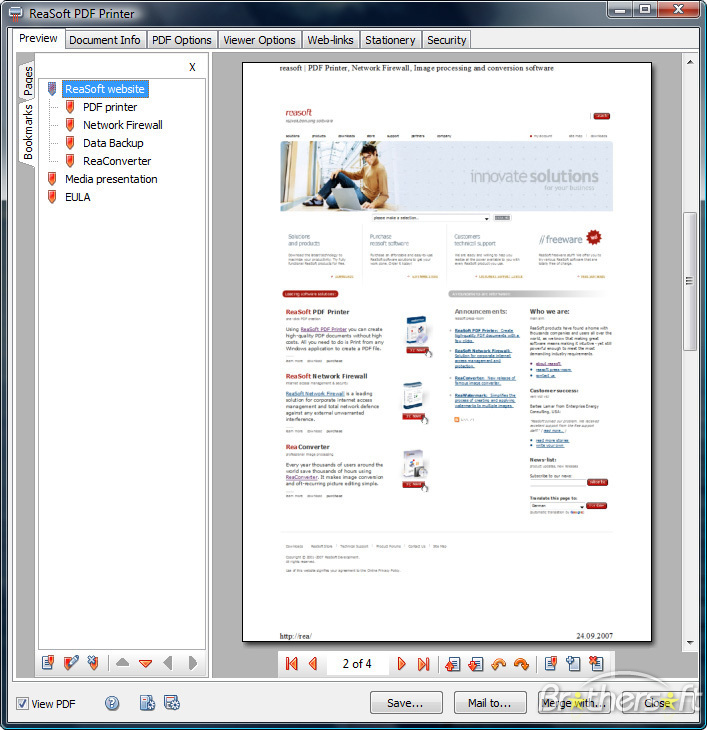Select the Data Backup bookmark

[113, 143]
